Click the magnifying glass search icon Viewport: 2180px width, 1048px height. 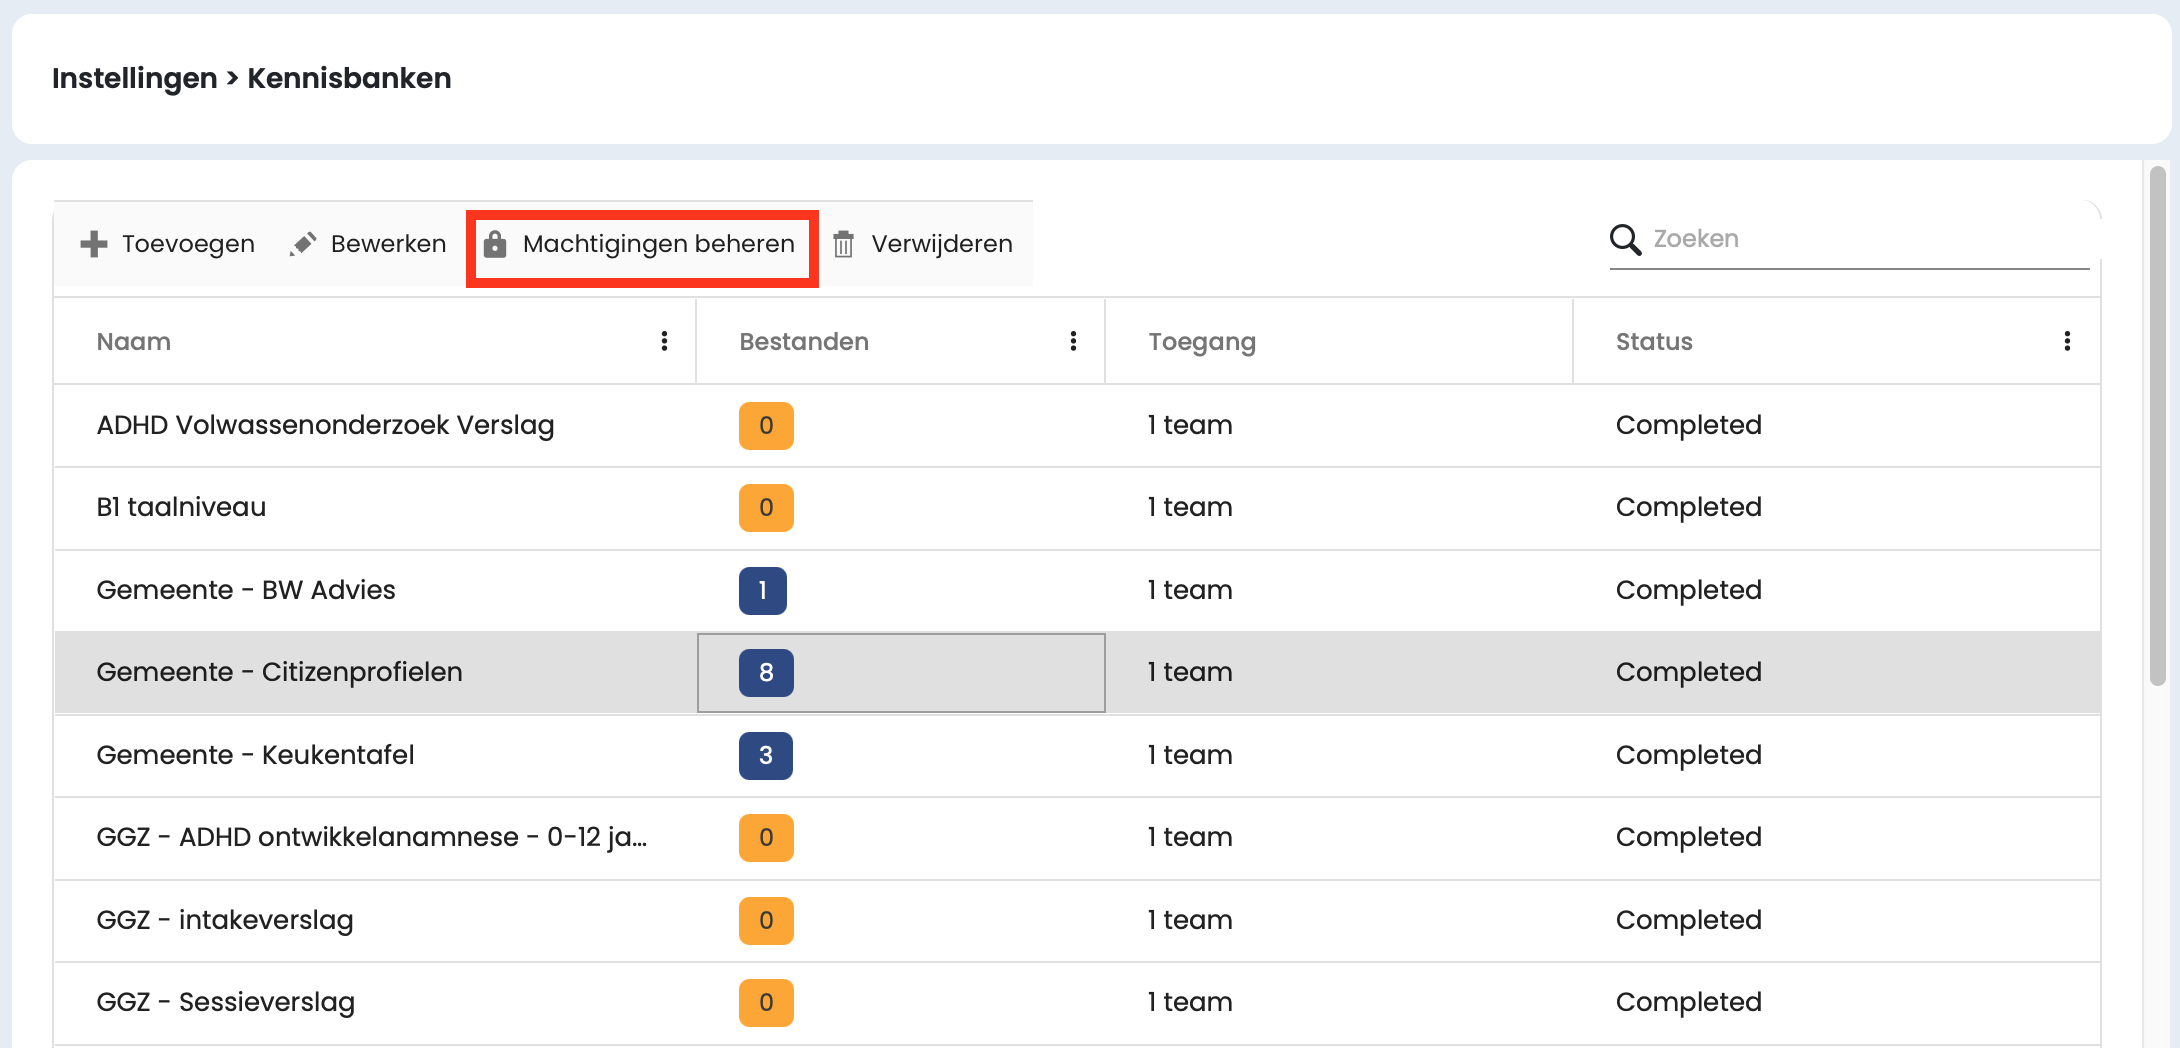(1625, 240)
